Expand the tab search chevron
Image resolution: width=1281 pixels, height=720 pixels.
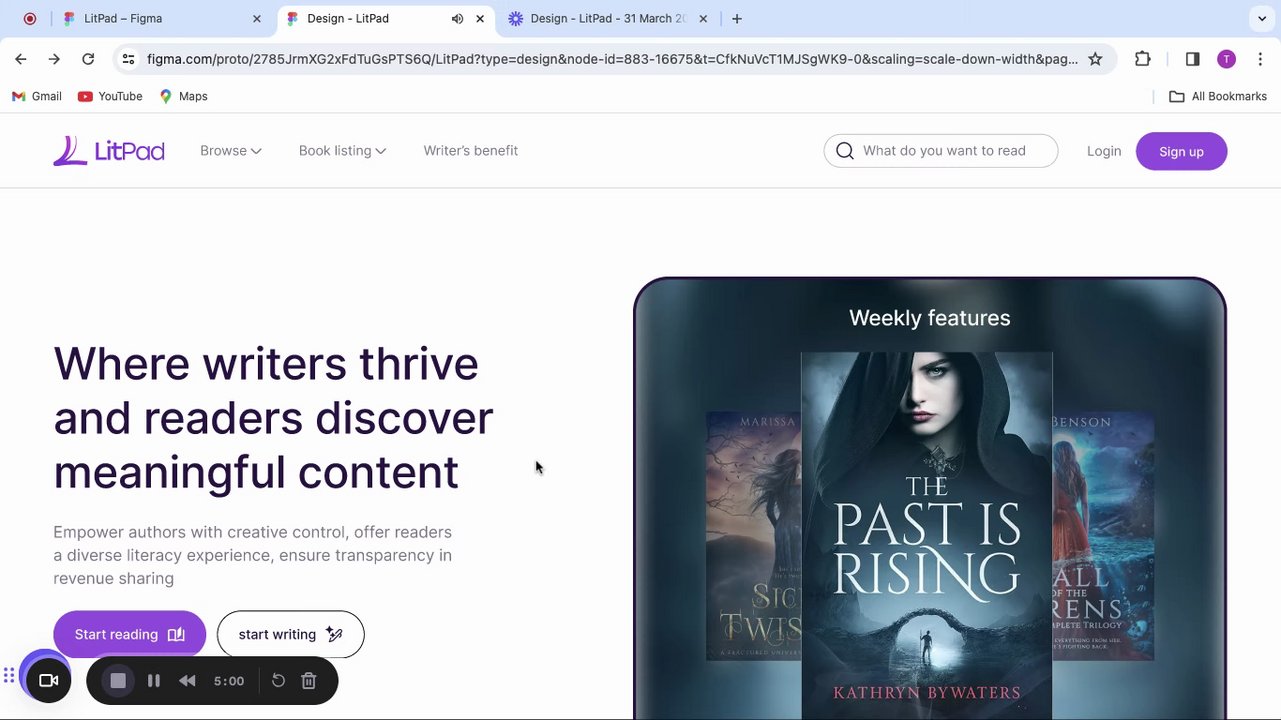[x=1262, y=18]
